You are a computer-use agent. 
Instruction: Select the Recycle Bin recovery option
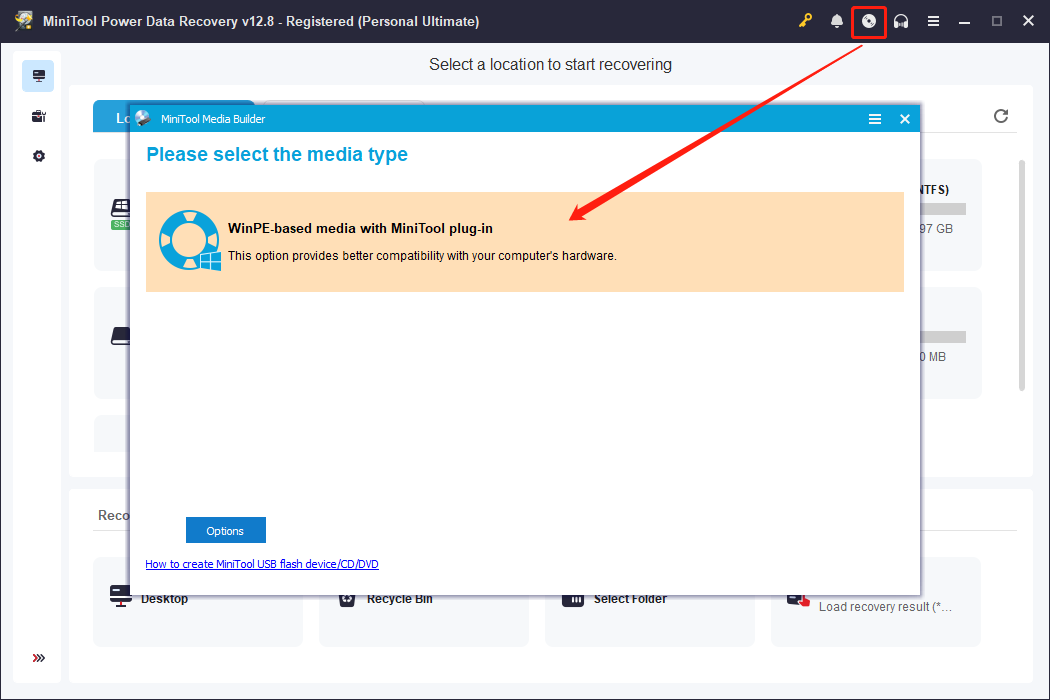(347, 597)
